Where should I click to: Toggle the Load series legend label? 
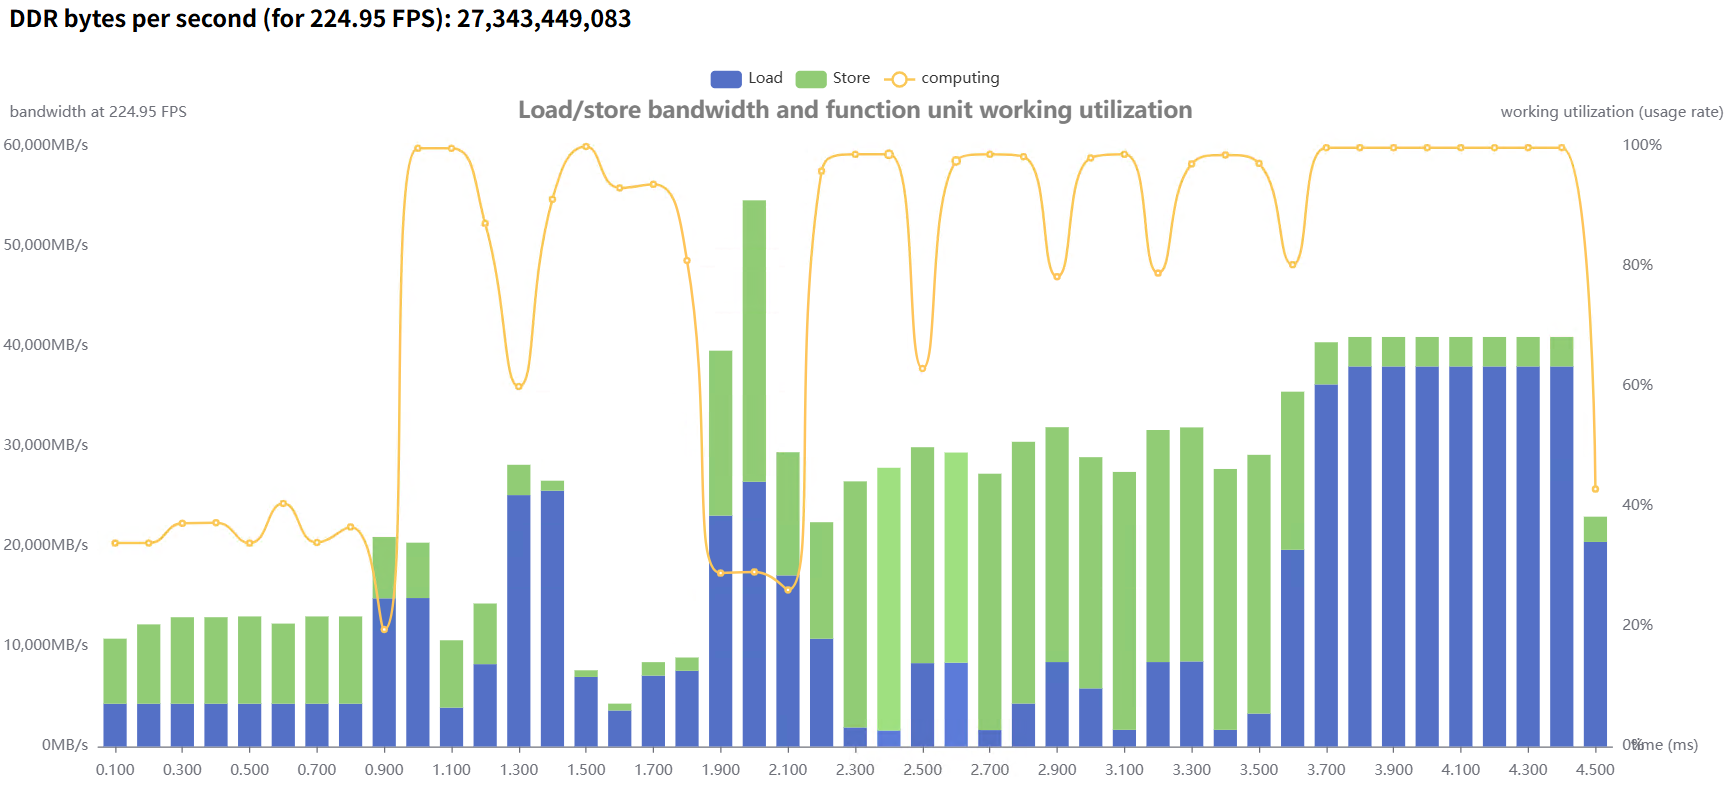tap(765, 78)
